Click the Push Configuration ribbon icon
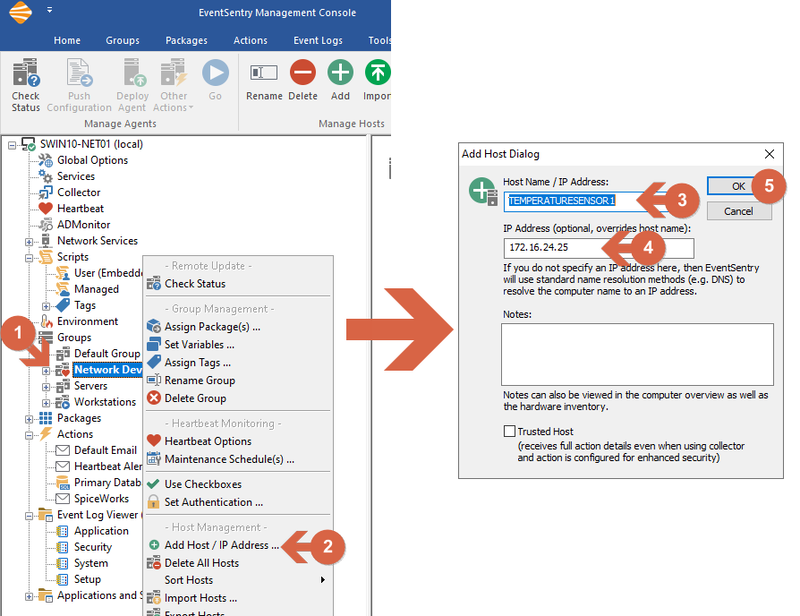 79,73
